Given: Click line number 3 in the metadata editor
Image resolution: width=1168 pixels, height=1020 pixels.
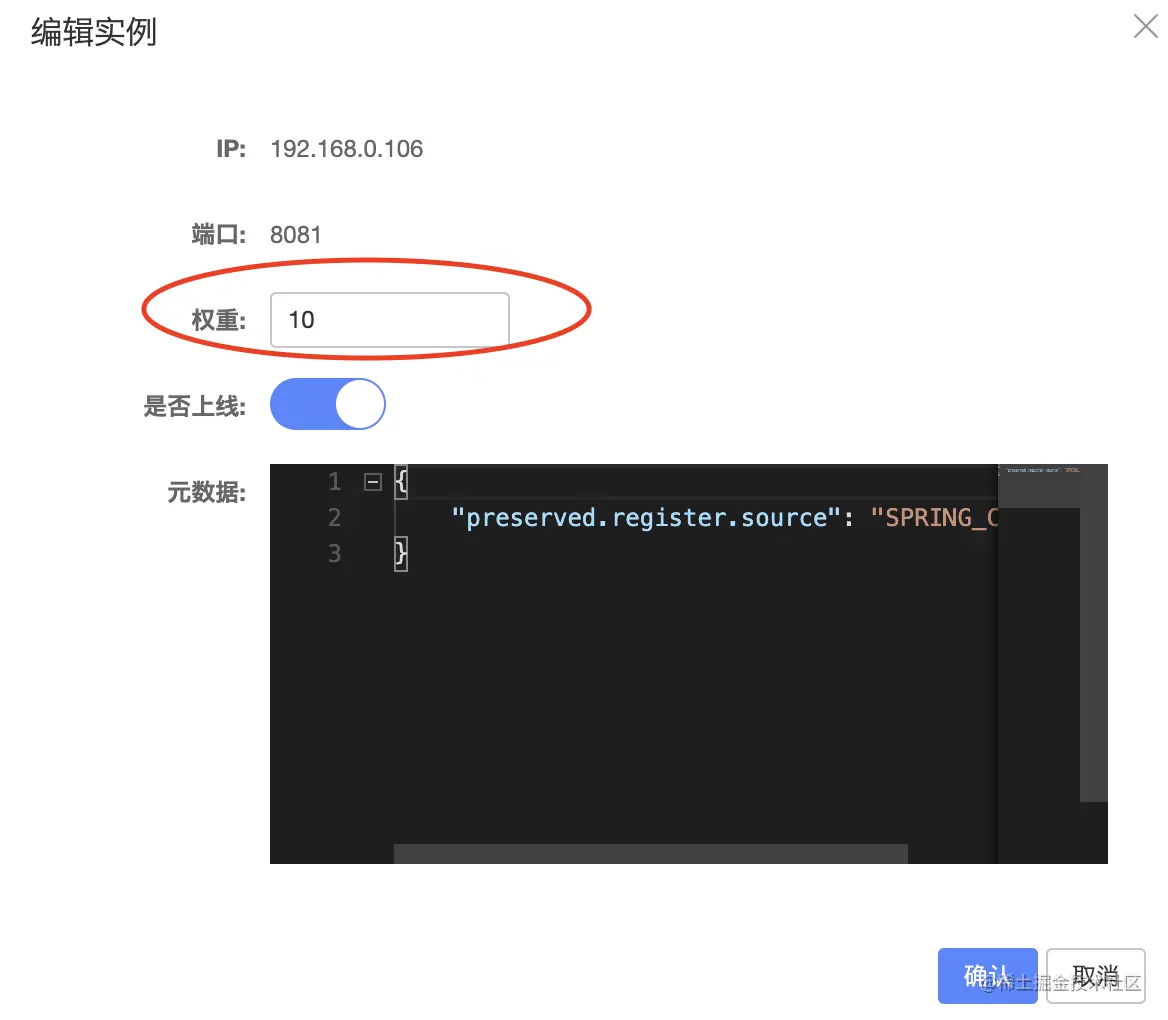Looking at the screenshot, I should (335, 553).
